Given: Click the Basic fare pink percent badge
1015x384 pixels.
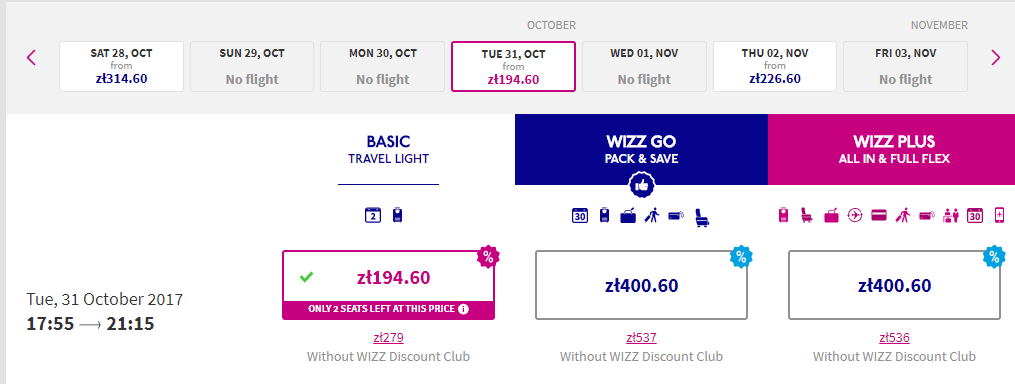Looking at the screenshot, I should point(488,257).
